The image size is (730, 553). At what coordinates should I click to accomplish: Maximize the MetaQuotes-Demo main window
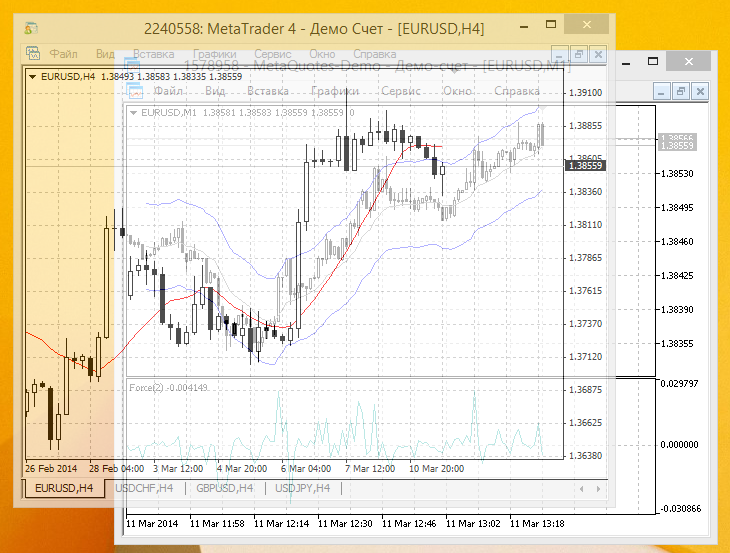click(653, 61)
